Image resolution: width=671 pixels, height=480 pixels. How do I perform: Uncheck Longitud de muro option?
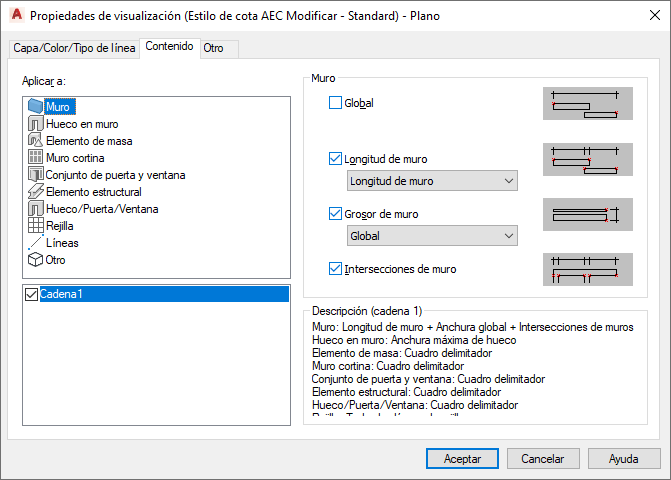coord(335,159)
